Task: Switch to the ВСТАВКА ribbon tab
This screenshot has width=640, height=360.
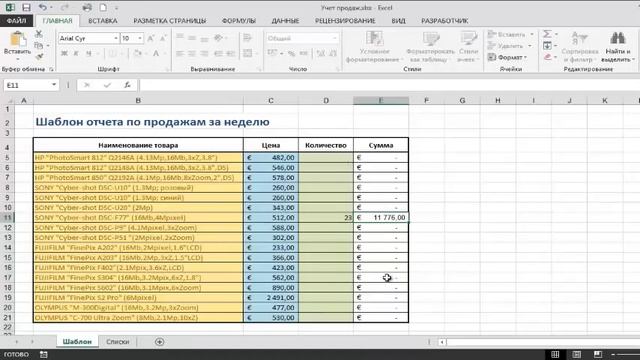Action: pos(103,21)
